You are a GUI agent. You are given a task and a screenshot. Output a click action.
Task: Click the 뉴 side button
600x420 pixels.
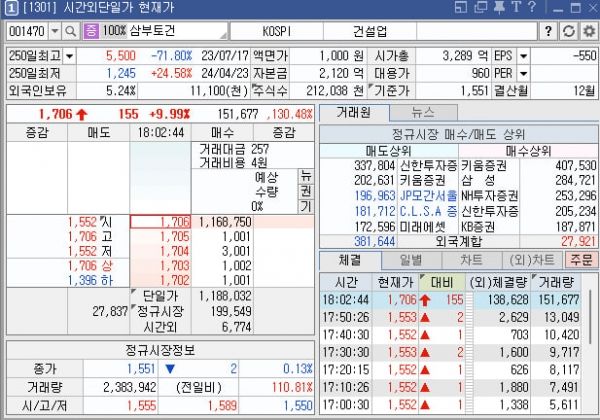coord(305,176)
